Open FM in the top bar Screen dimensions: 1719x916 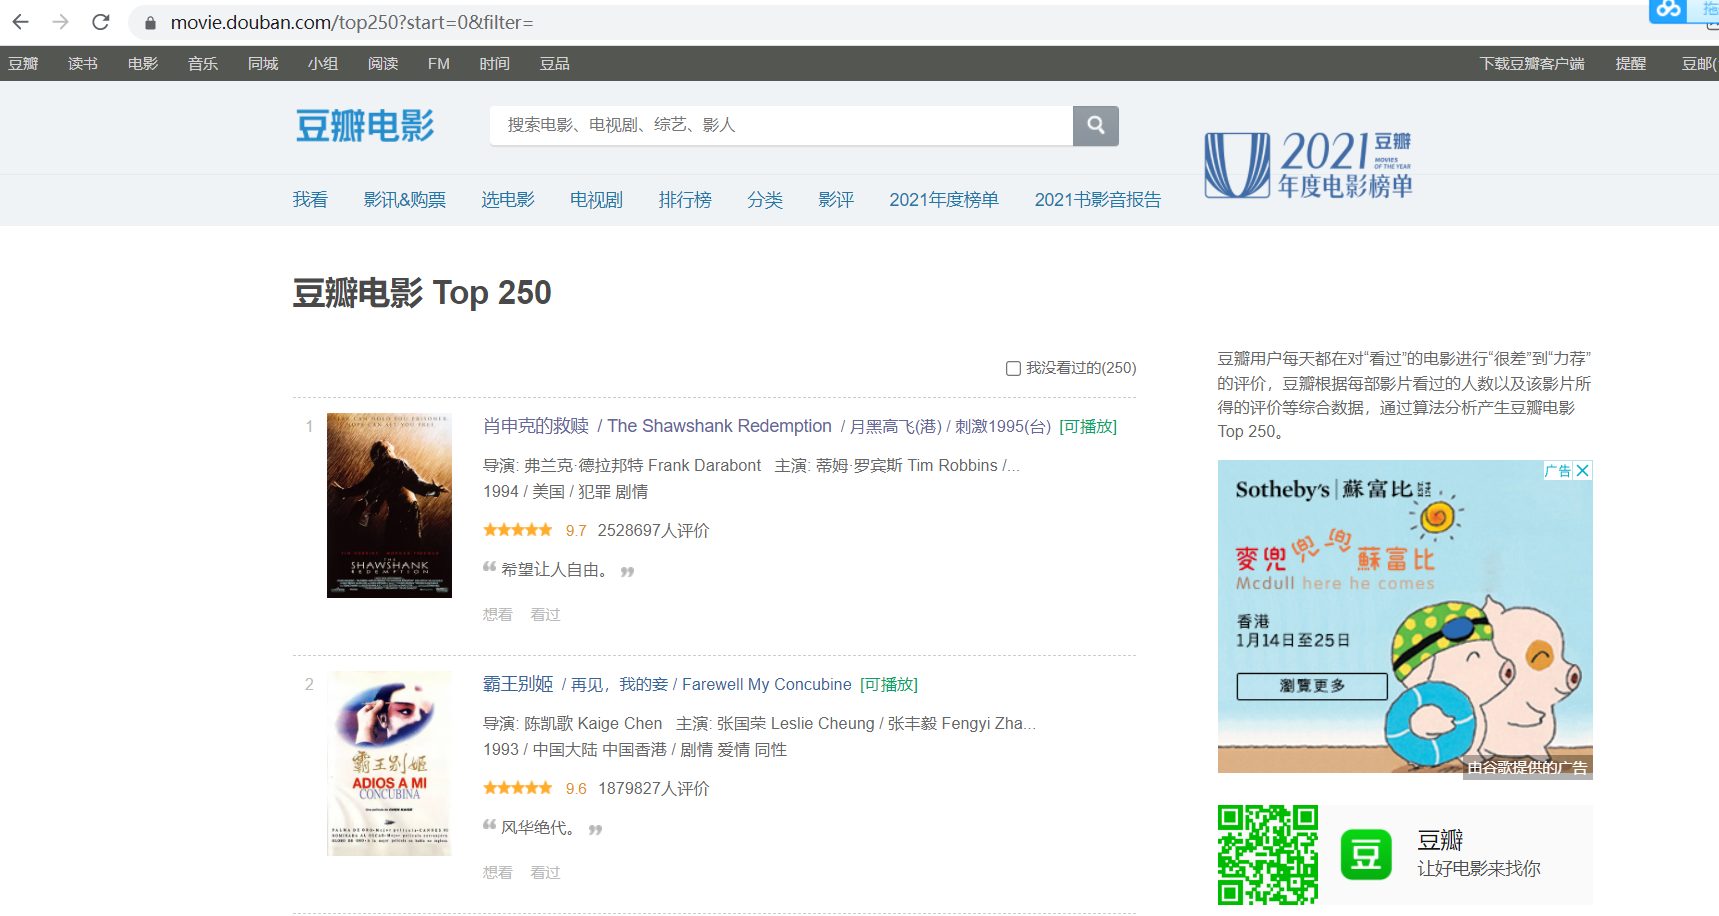(439, 64)
